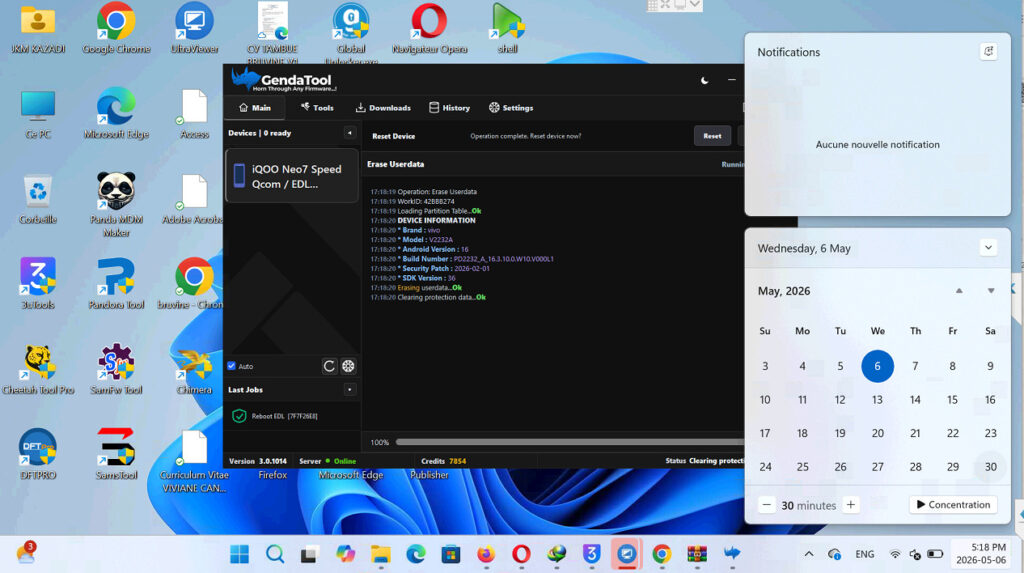1024x573 pixels.
Task: Open Microsoft Store from taskbar
Action: click(451, 554)
